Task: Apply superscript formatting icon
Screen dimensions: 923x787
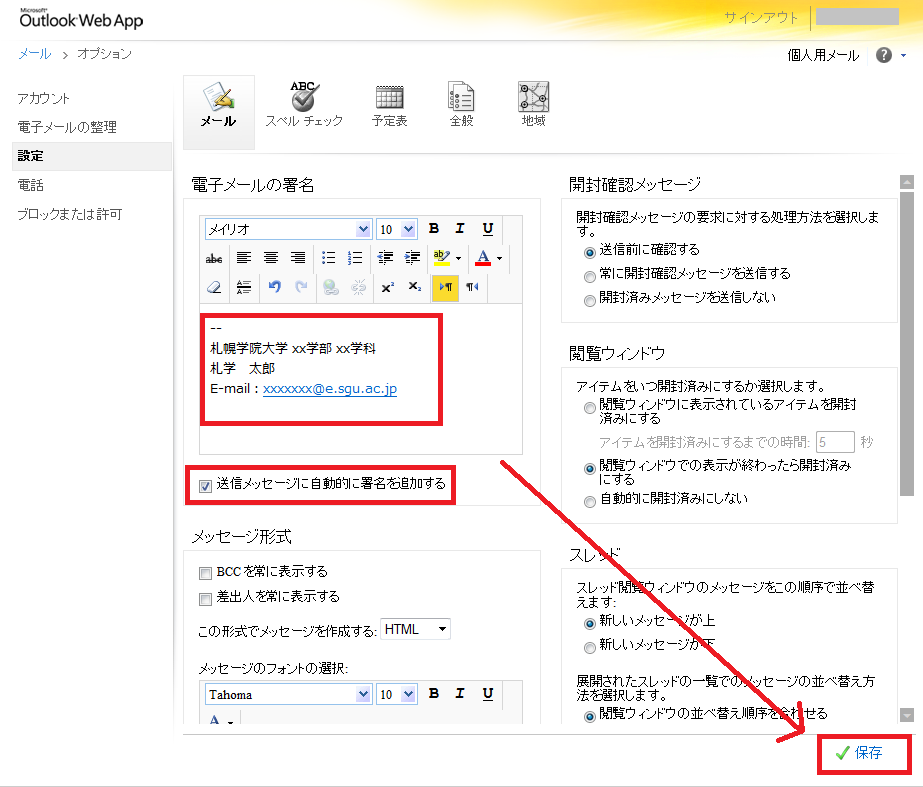Action: pyautogui.click(x=386, y=287)
